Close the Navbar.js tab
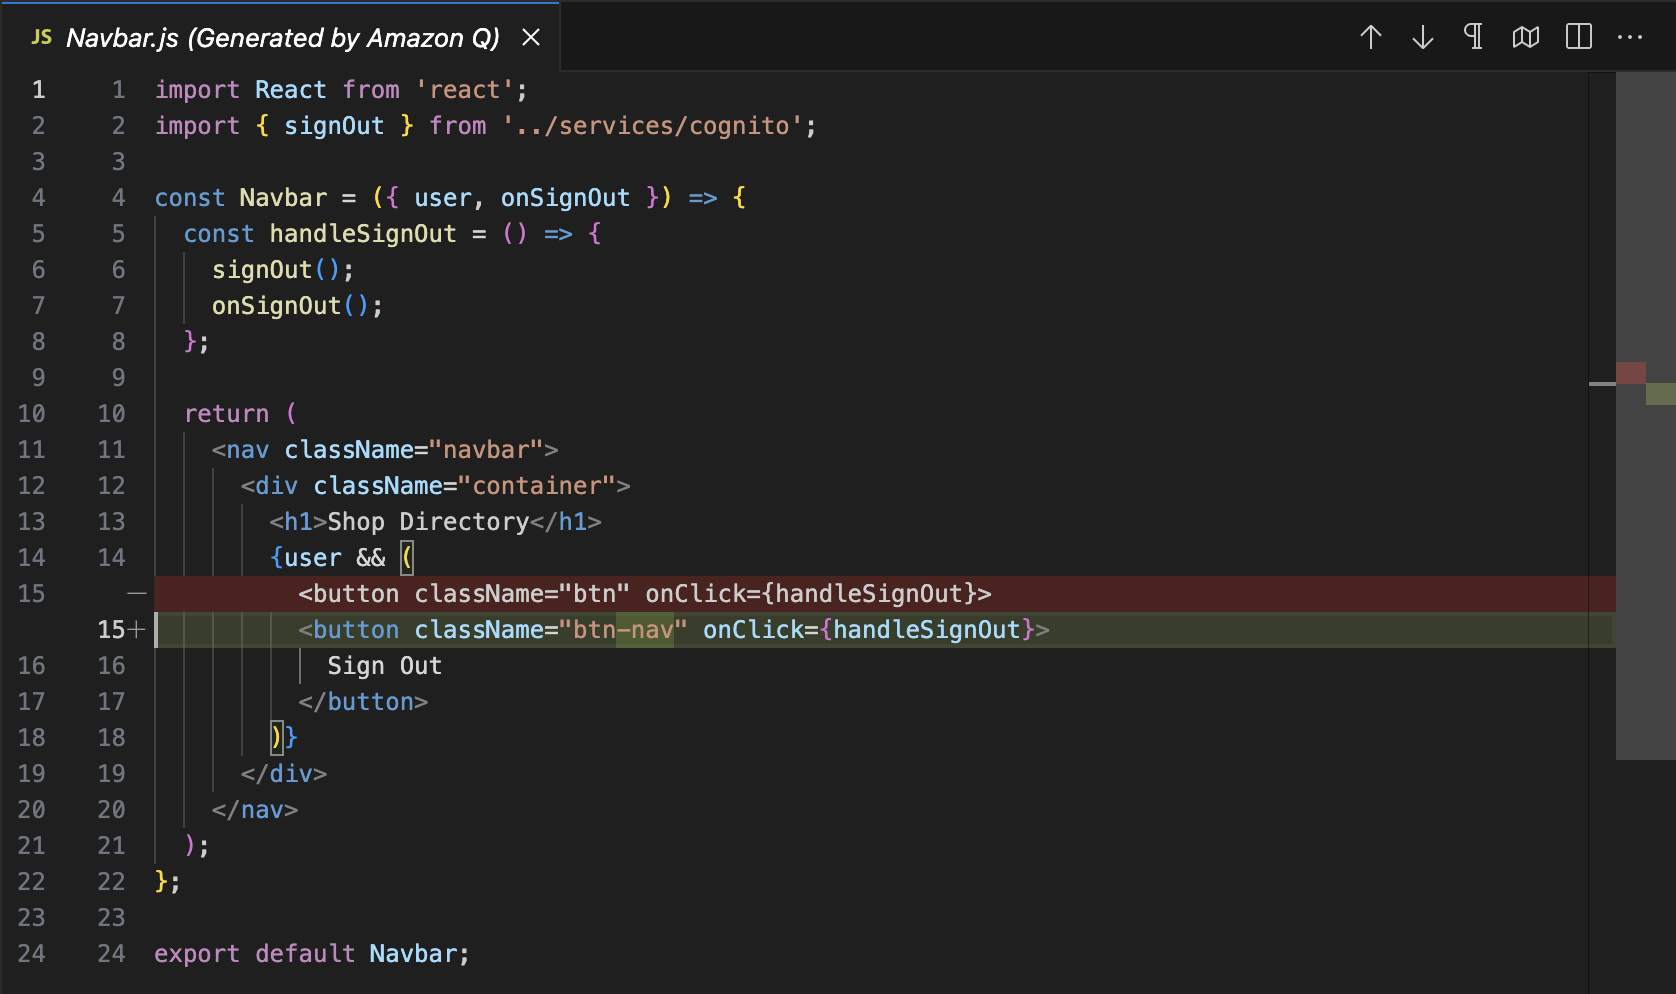This screenshot has height=994, width=1676. click(x=531, y=37)
